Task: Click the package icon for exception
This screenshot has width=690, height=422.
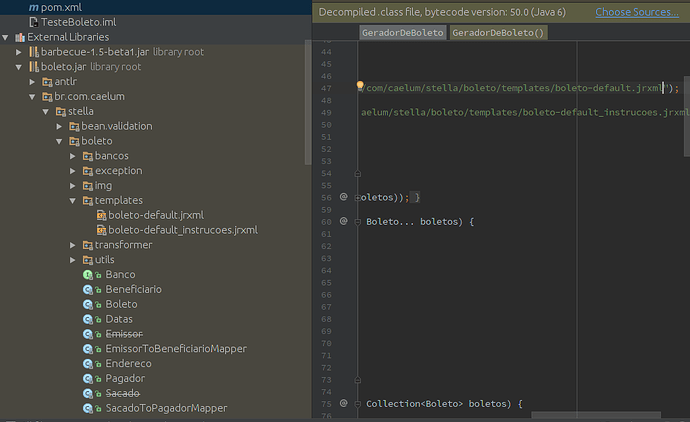Action: [x=88, y=171]
